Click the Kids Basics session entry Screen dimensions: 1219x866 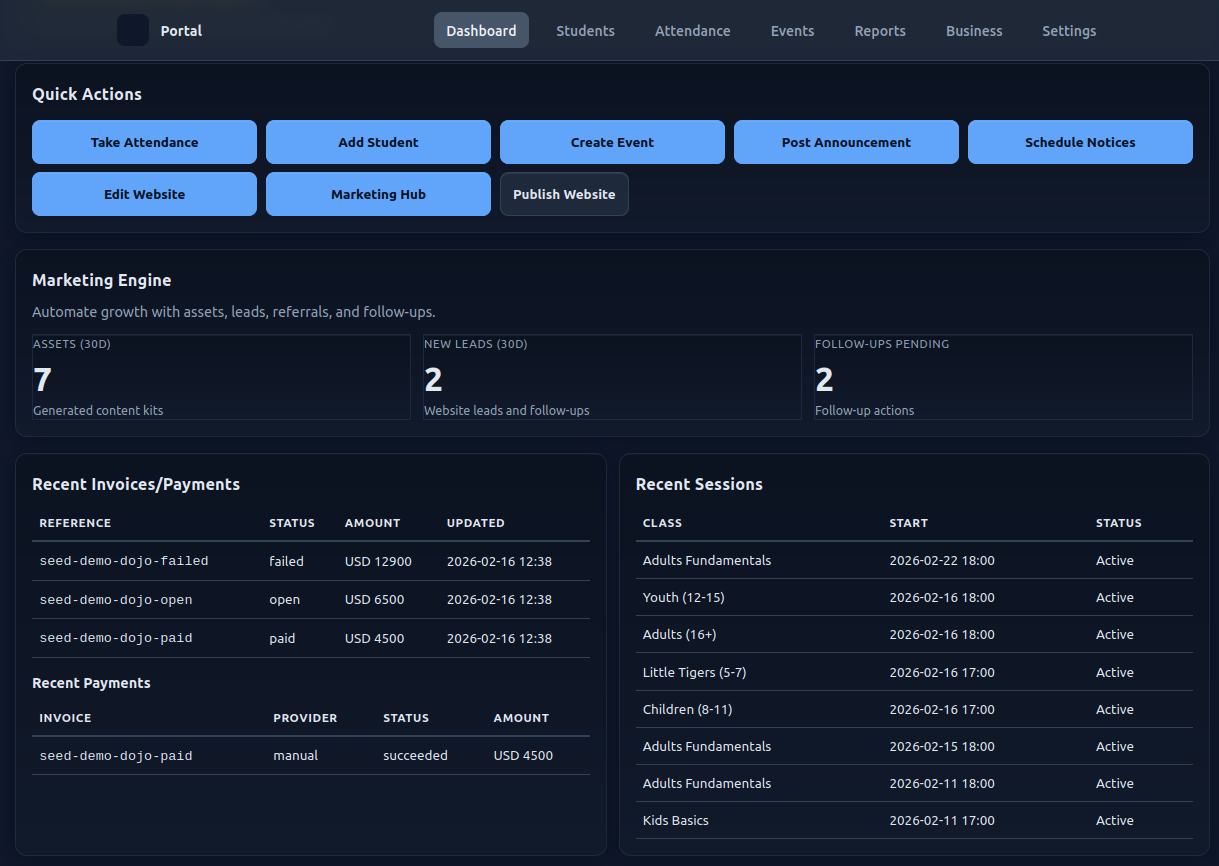point(914,820)
